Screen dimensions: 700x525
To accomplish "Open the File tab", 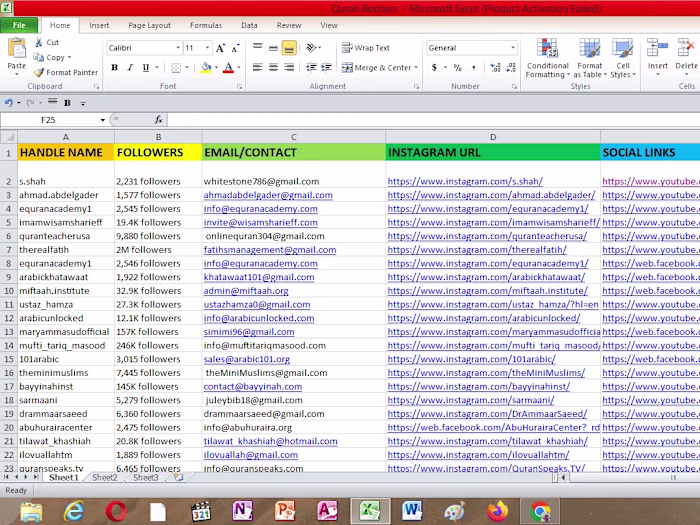I will point(19,25).
